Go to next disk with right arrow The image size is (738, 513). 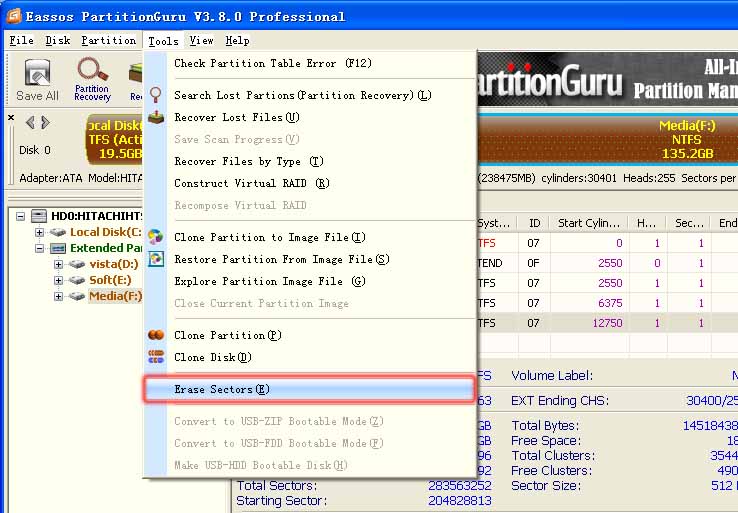point(45,122)
